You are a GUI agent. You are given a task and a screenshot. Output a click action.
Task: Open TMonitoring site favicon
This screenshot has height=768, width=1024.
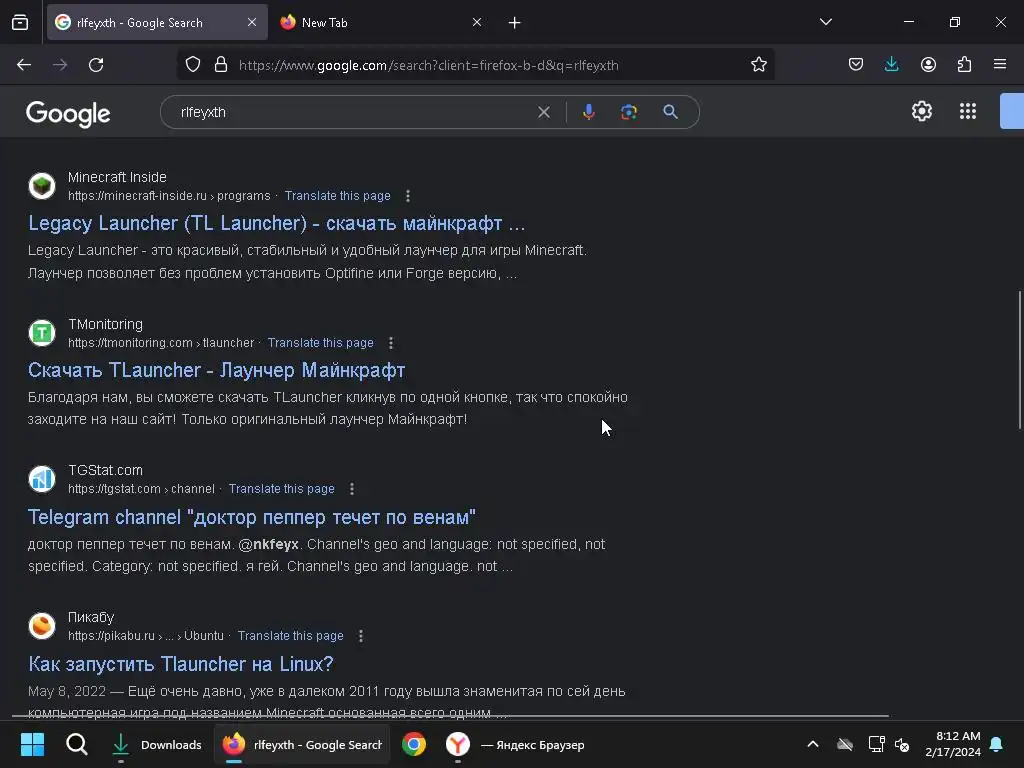[42, 333]
